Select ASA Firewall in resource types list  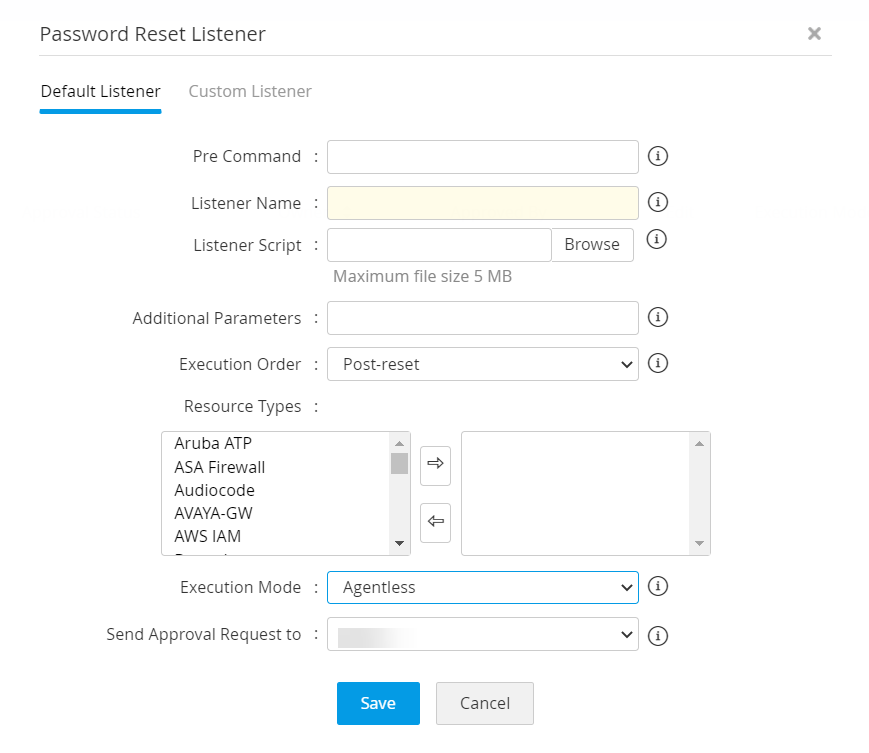[x=220, y=467]
